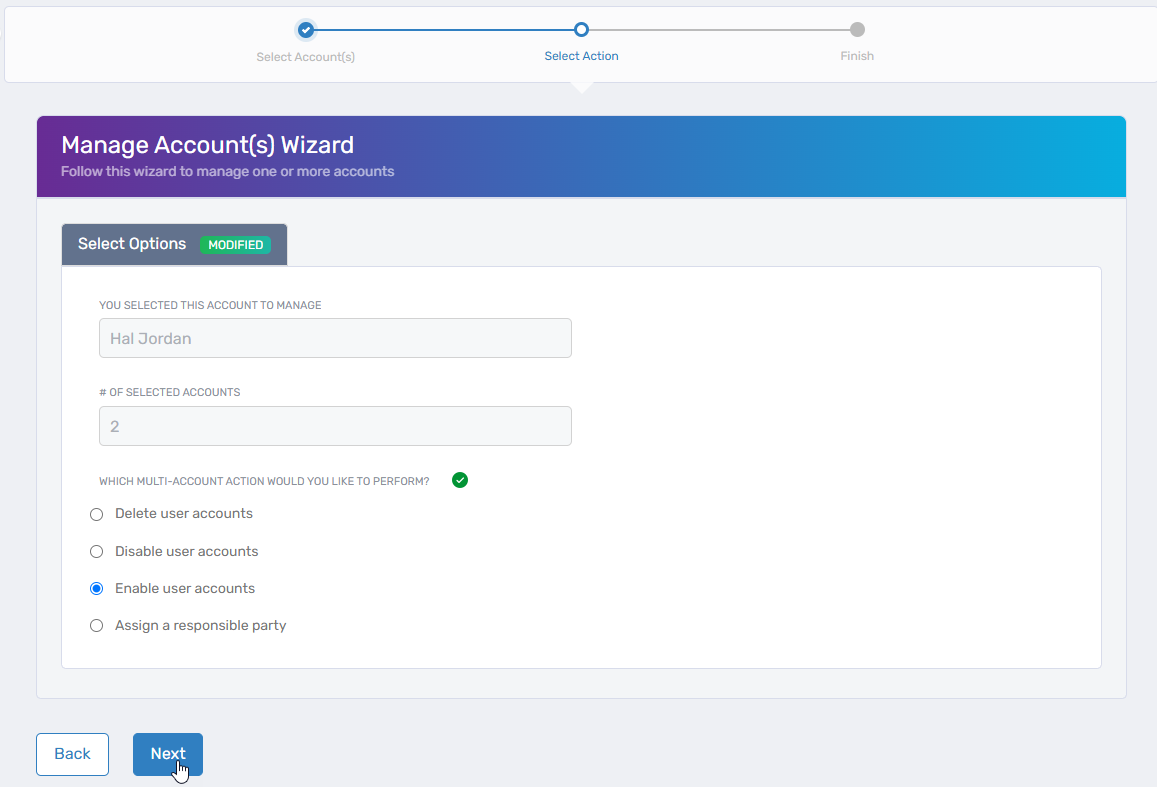The image size is (1157, 787).
Task: Click the Select Action step circle indicator
Action: tap(581, 29)
